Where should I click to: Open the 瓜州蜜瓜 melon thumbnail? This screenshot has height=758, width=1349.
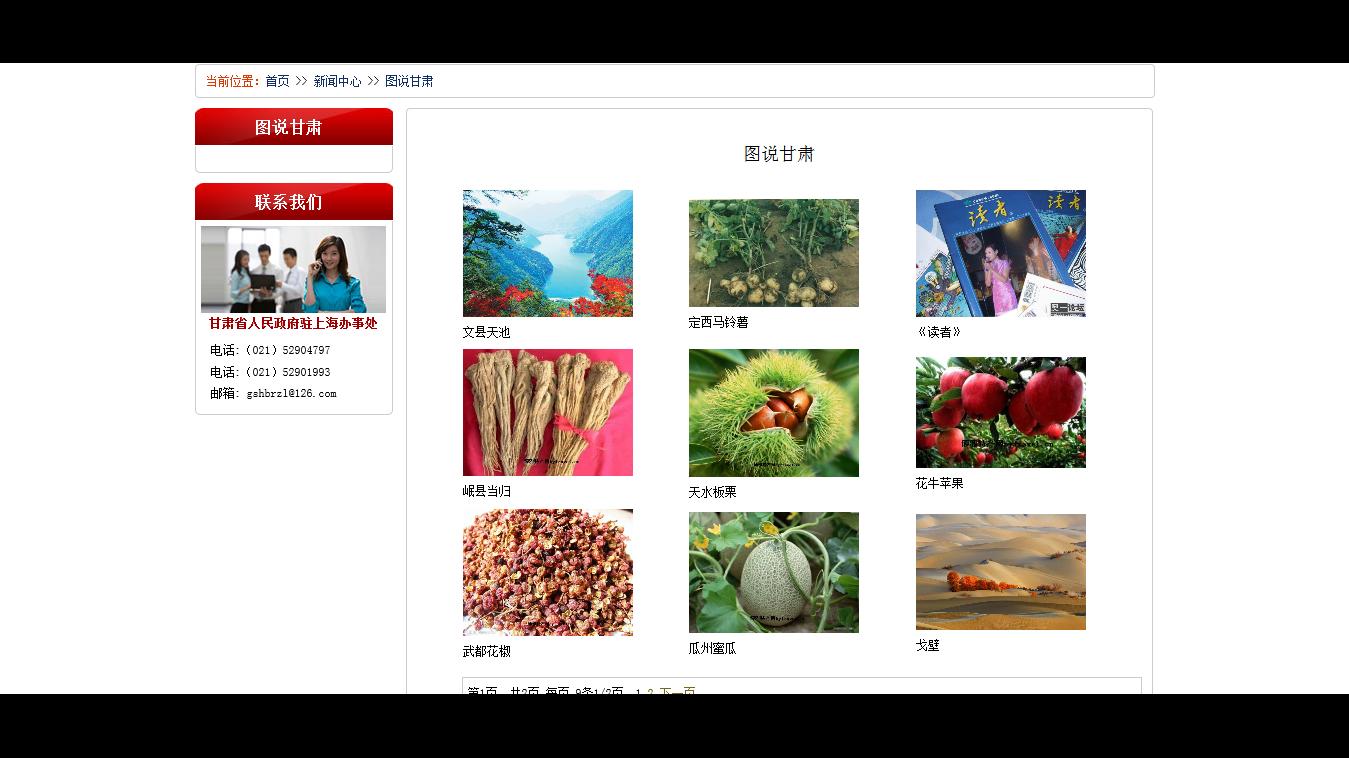774,572
